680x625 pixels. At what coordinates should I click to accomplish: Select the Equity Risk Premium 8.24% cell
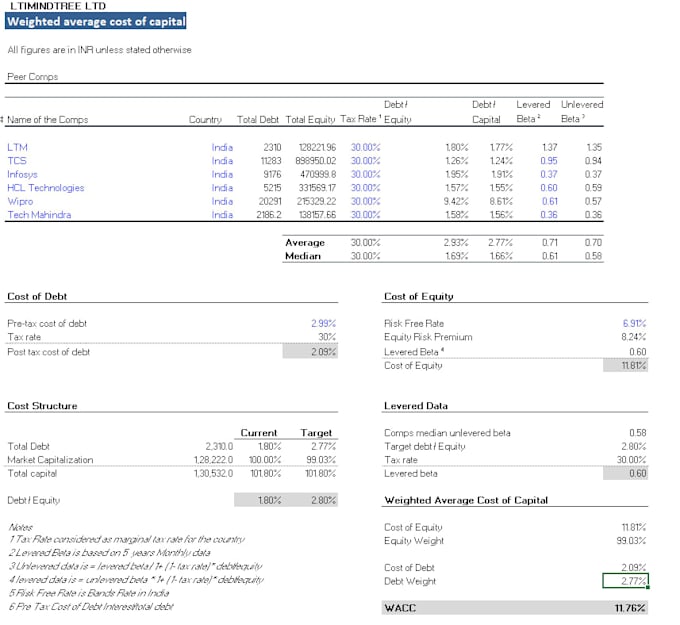tap(634, 337)
